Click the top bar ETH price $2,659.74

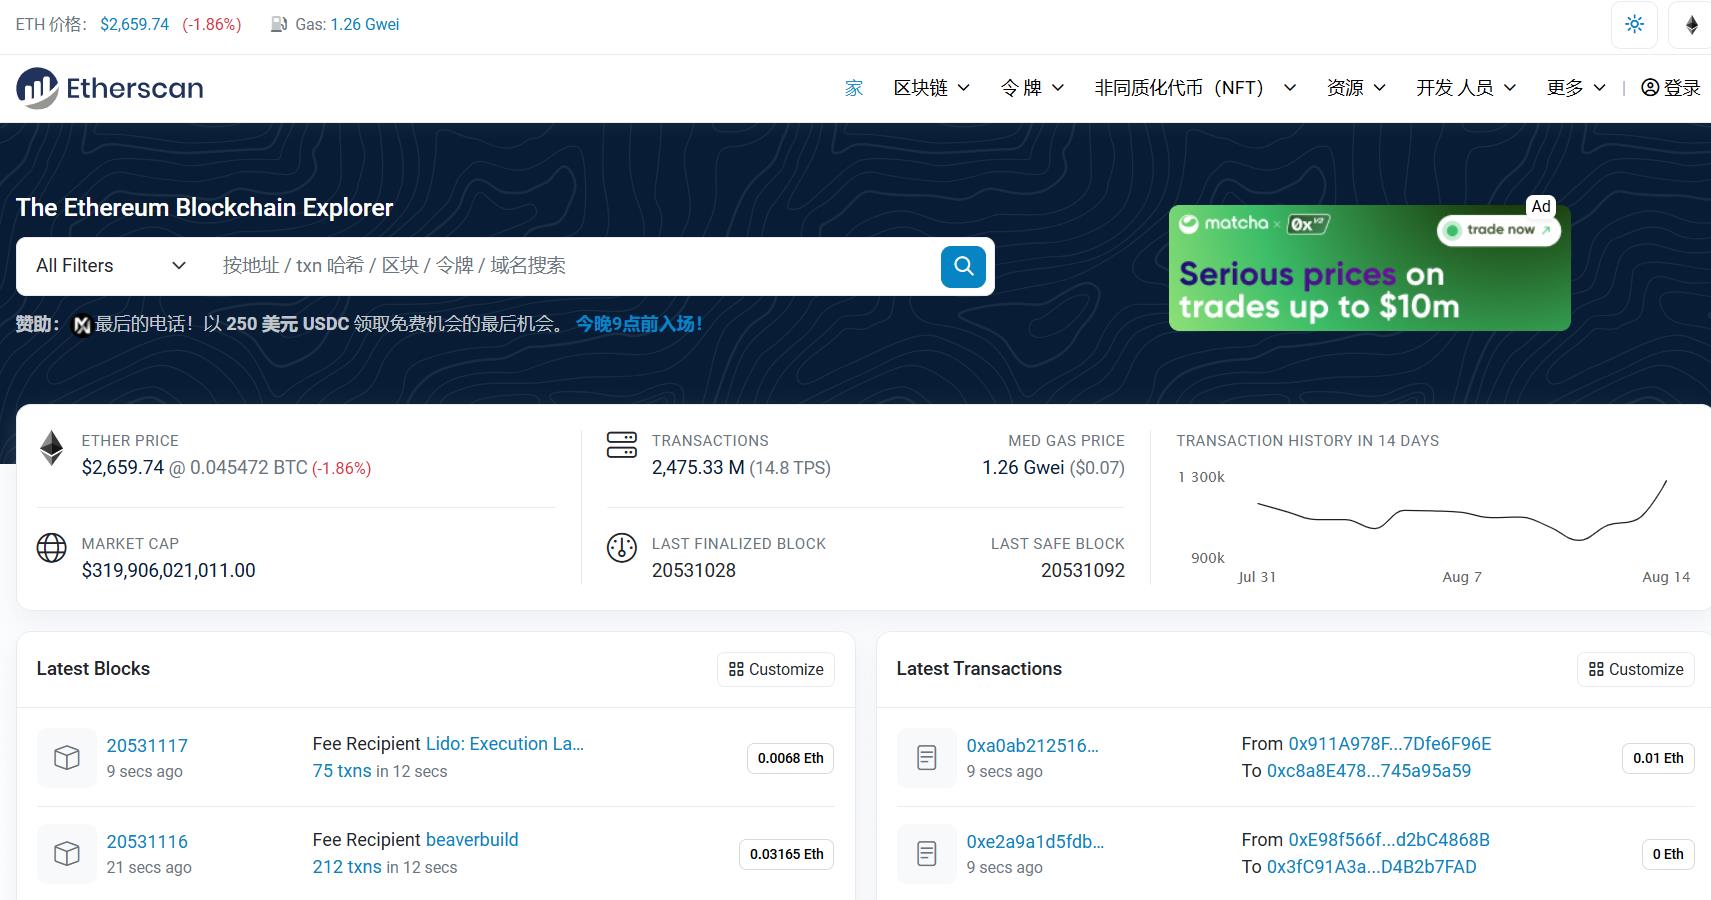point(135,24)
